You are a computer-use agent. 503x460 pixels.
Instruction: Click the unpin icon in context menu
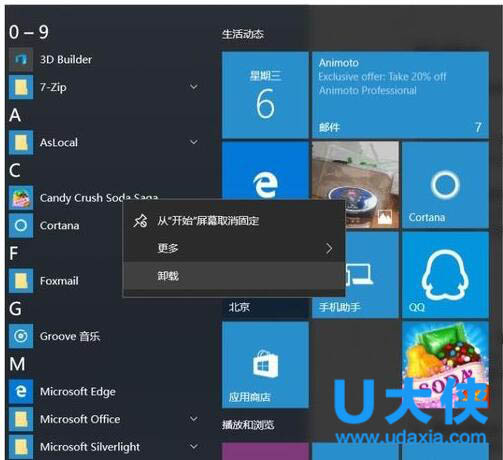140,221
